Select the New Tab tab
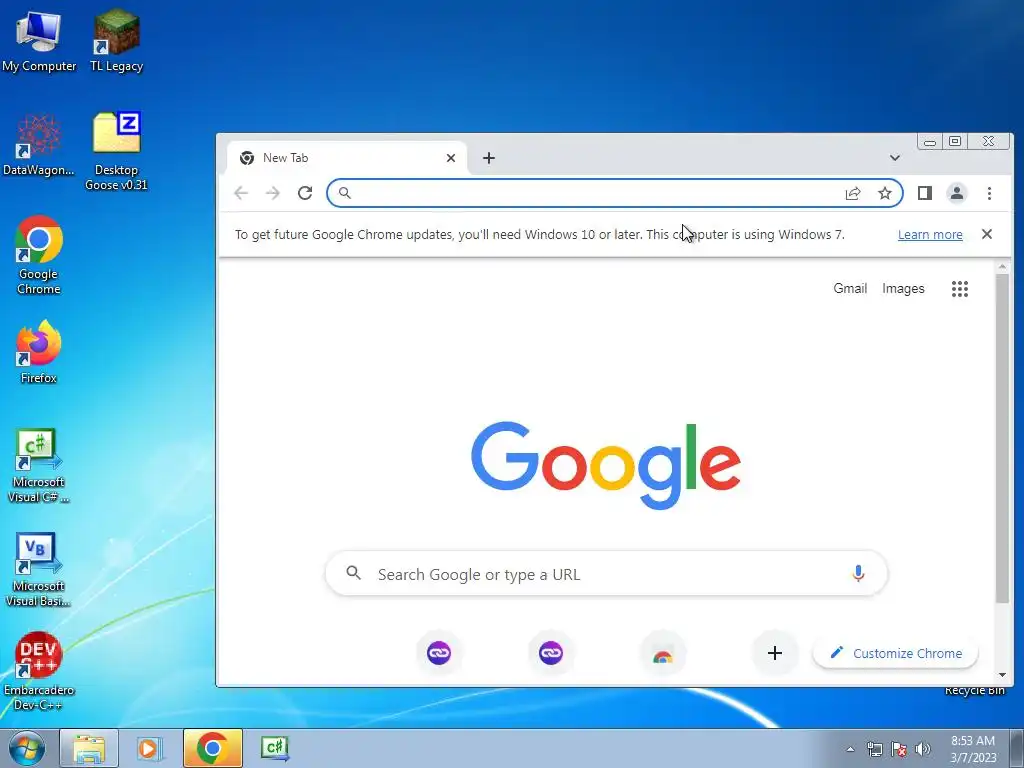Image resolution: width=1024 pixels, height=768 pixels. 347,158
